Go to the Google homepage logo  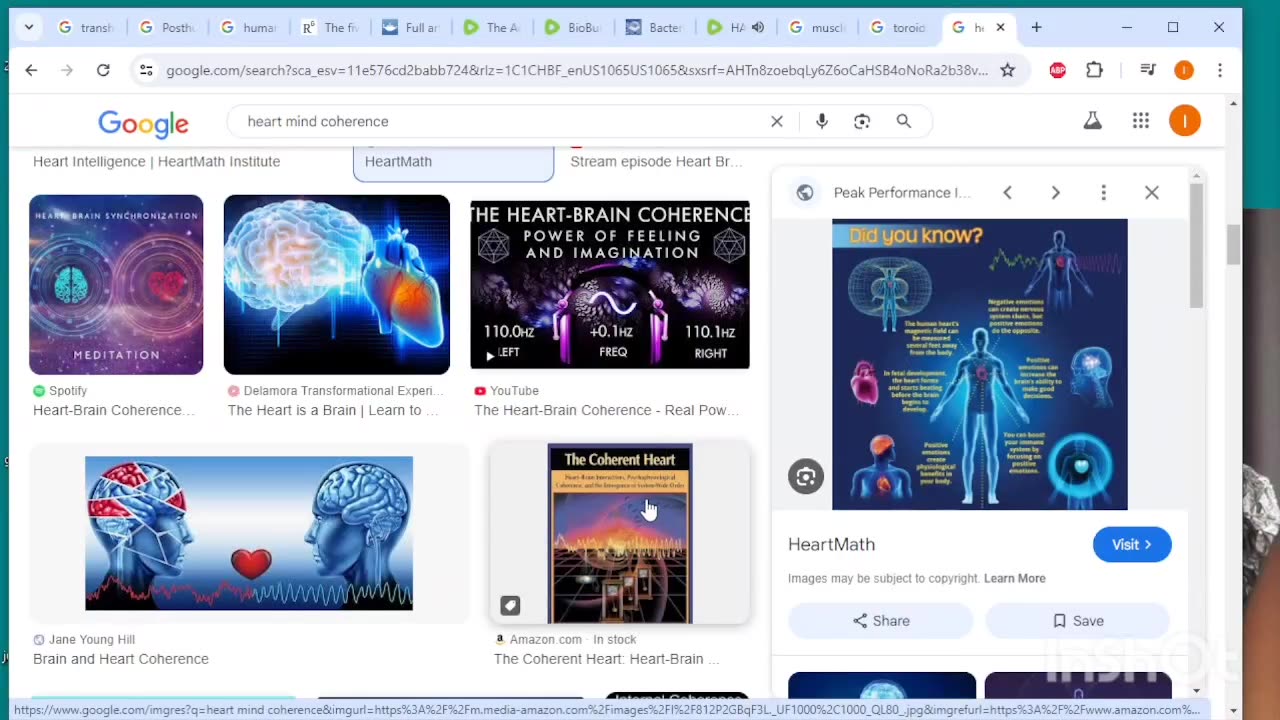click(x=143, y=123)
